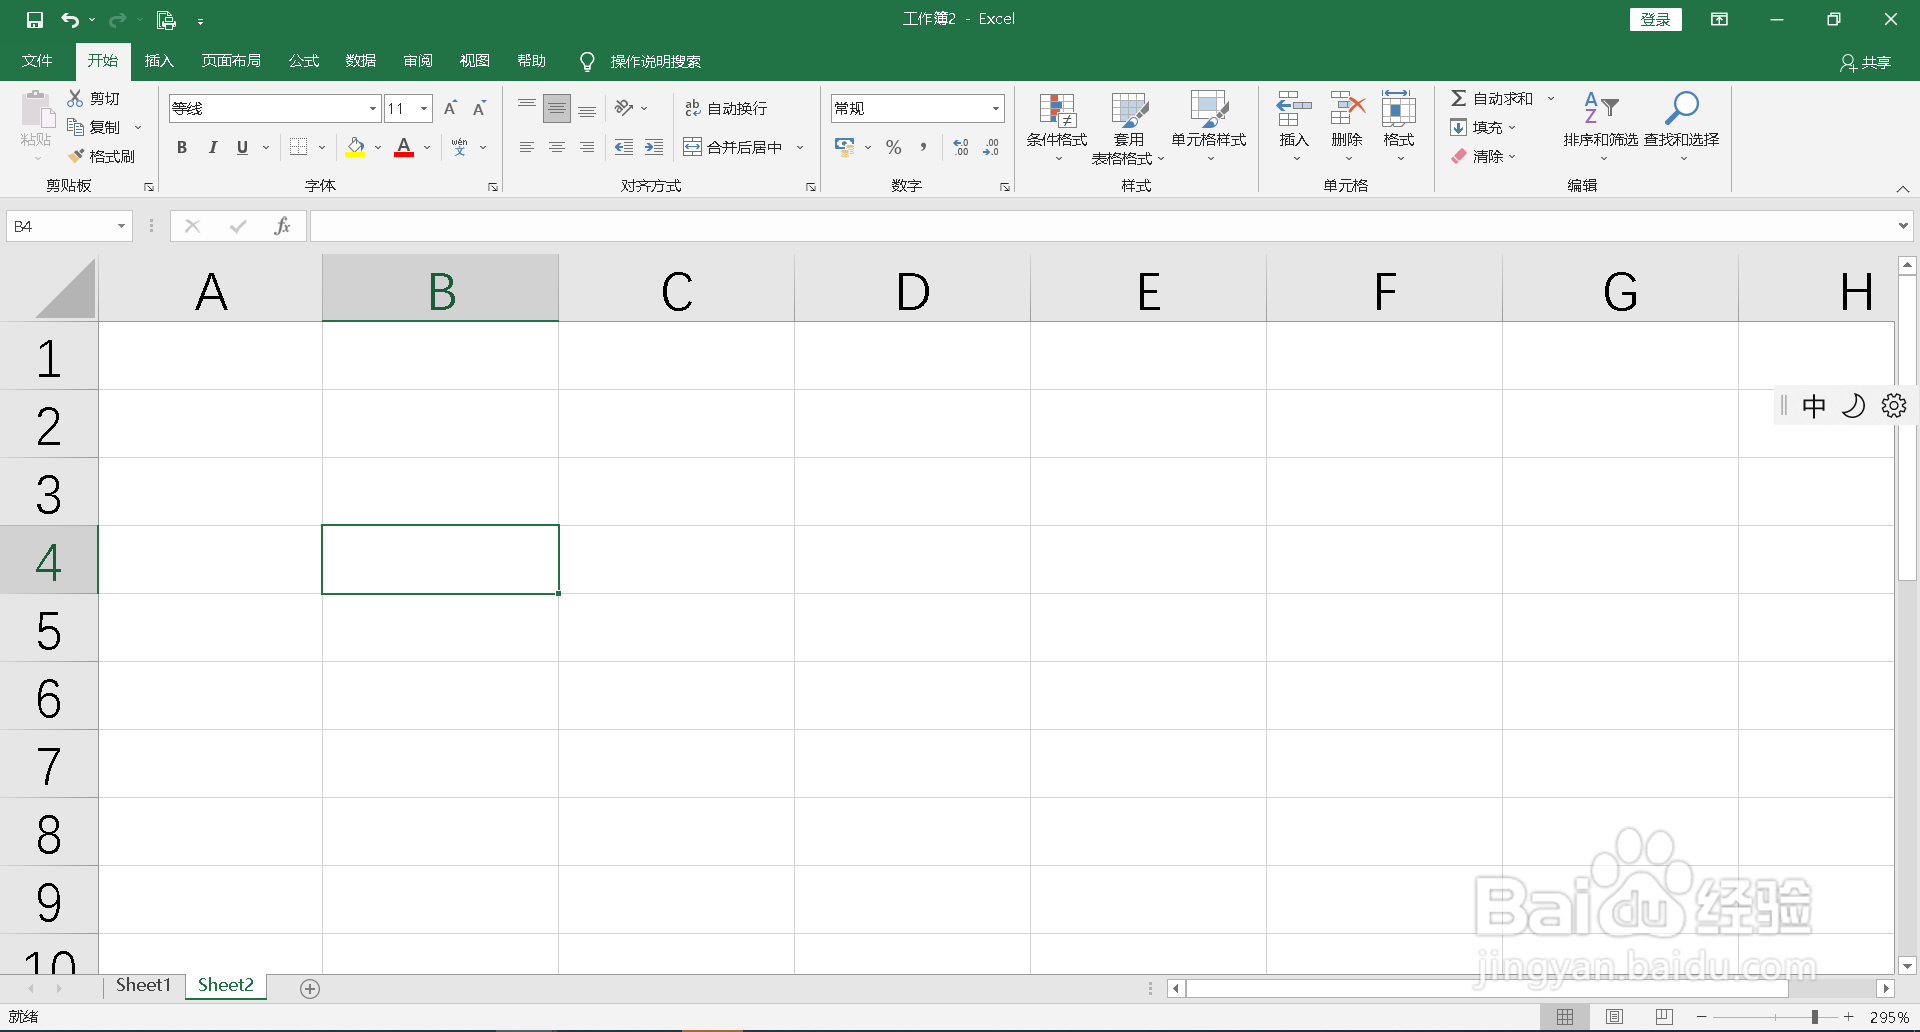This screenshot has width=1920, height=1032.
Task: Toggle Underline formatting
Action: 242,147
